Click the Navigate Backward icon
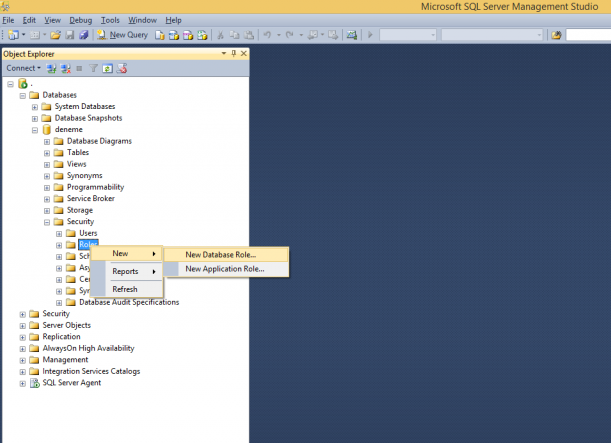 [x=313, y=35]
